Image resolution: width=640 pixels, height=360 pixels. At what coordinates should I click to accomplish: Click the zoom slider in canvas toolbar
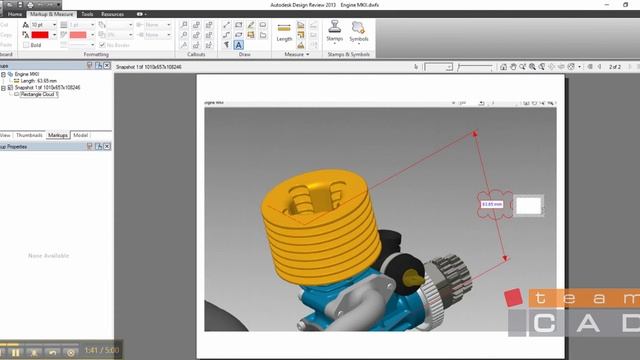point(475,67)
